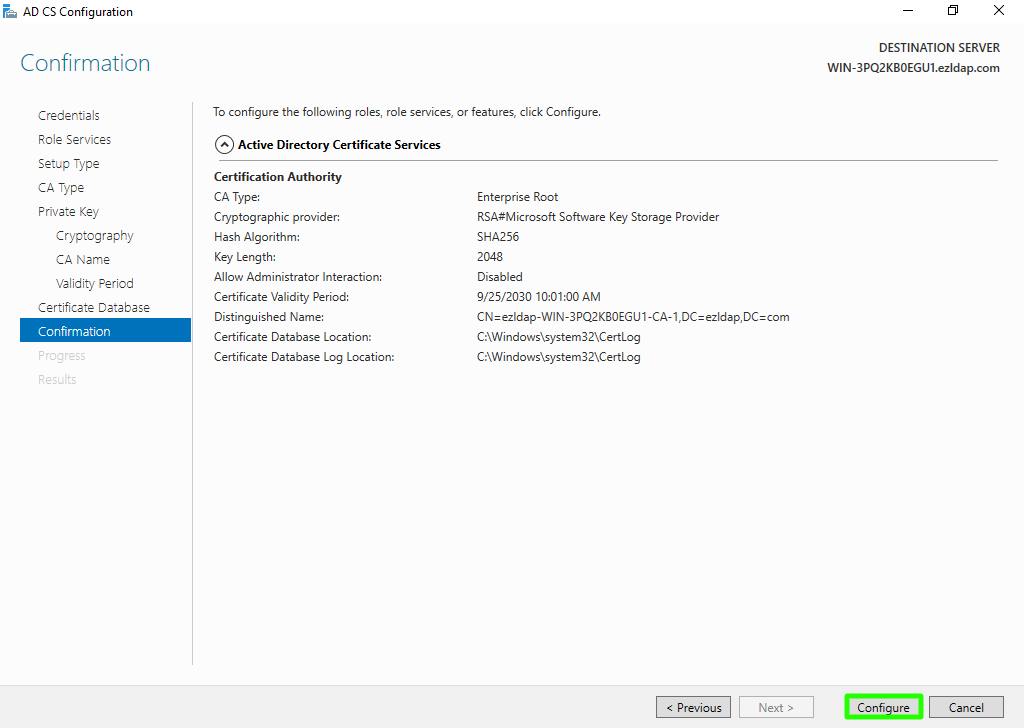
Task: Open the Private Key step
Action: point(68,212)
